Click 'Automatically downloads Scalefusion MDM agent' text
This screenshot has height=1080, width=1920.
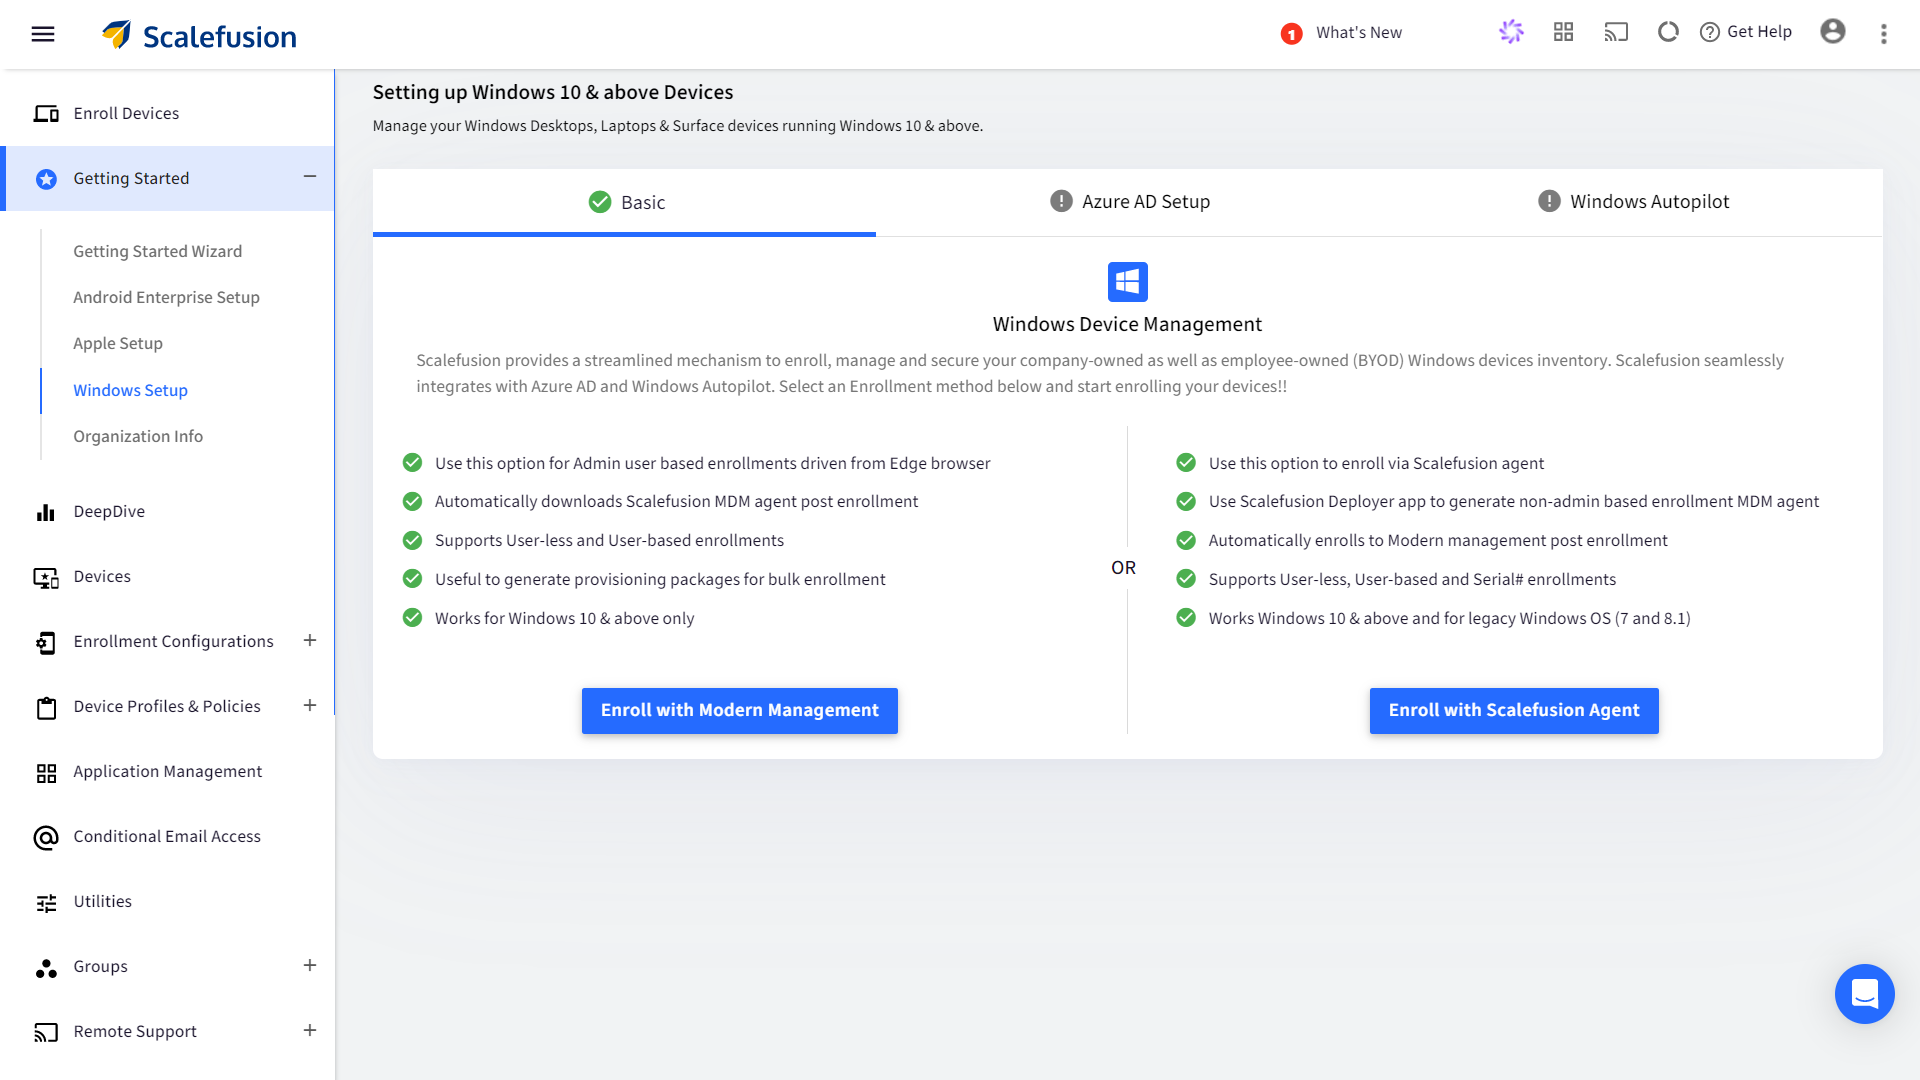point(676,501)
